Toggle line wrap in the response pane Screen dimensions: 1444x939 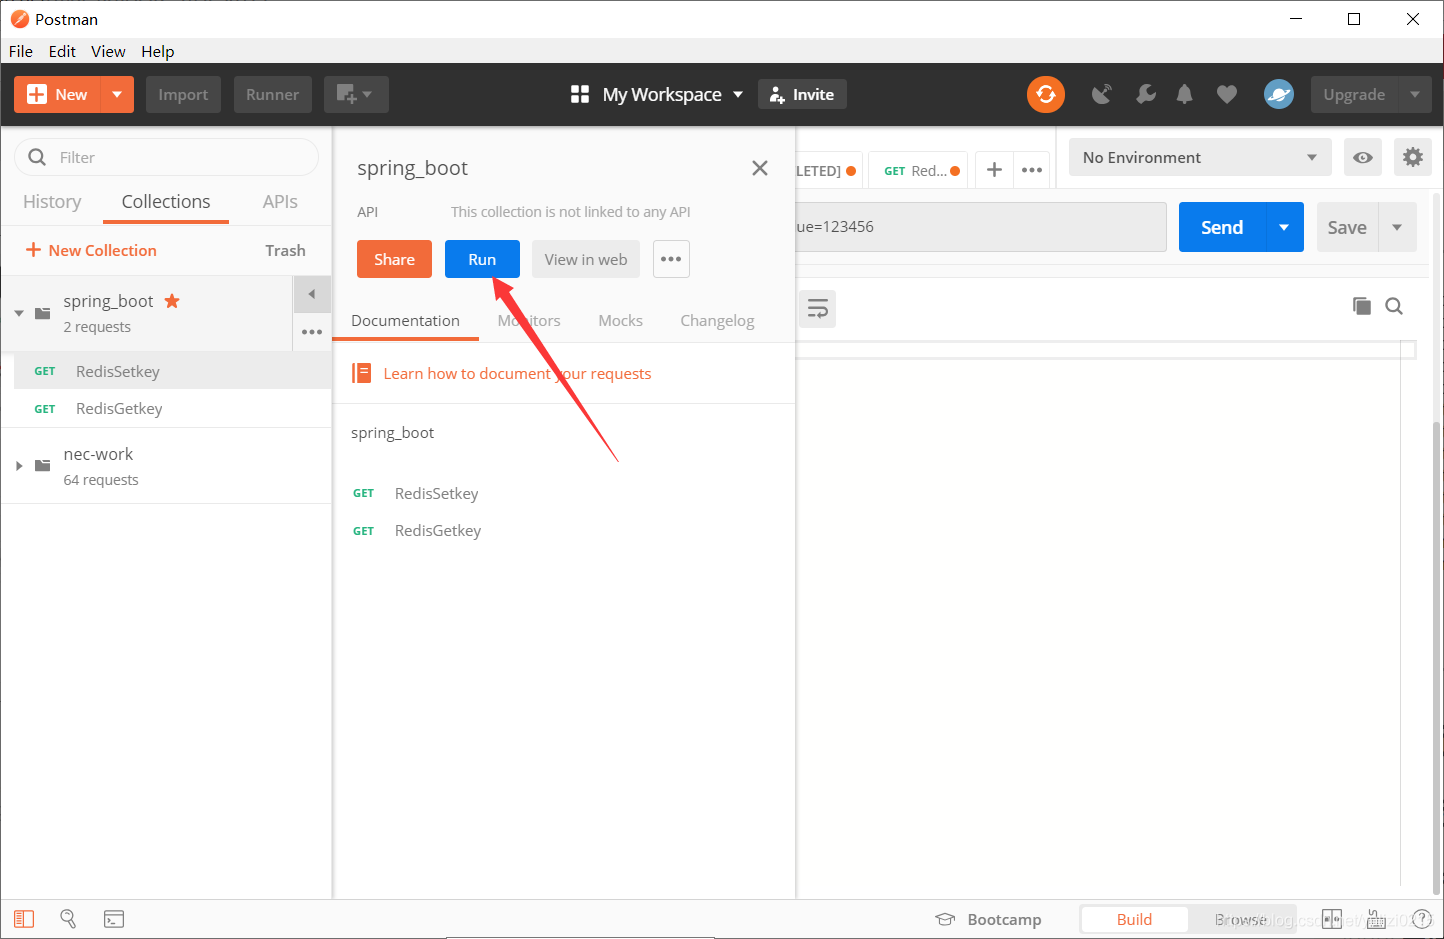coord(817,309)
